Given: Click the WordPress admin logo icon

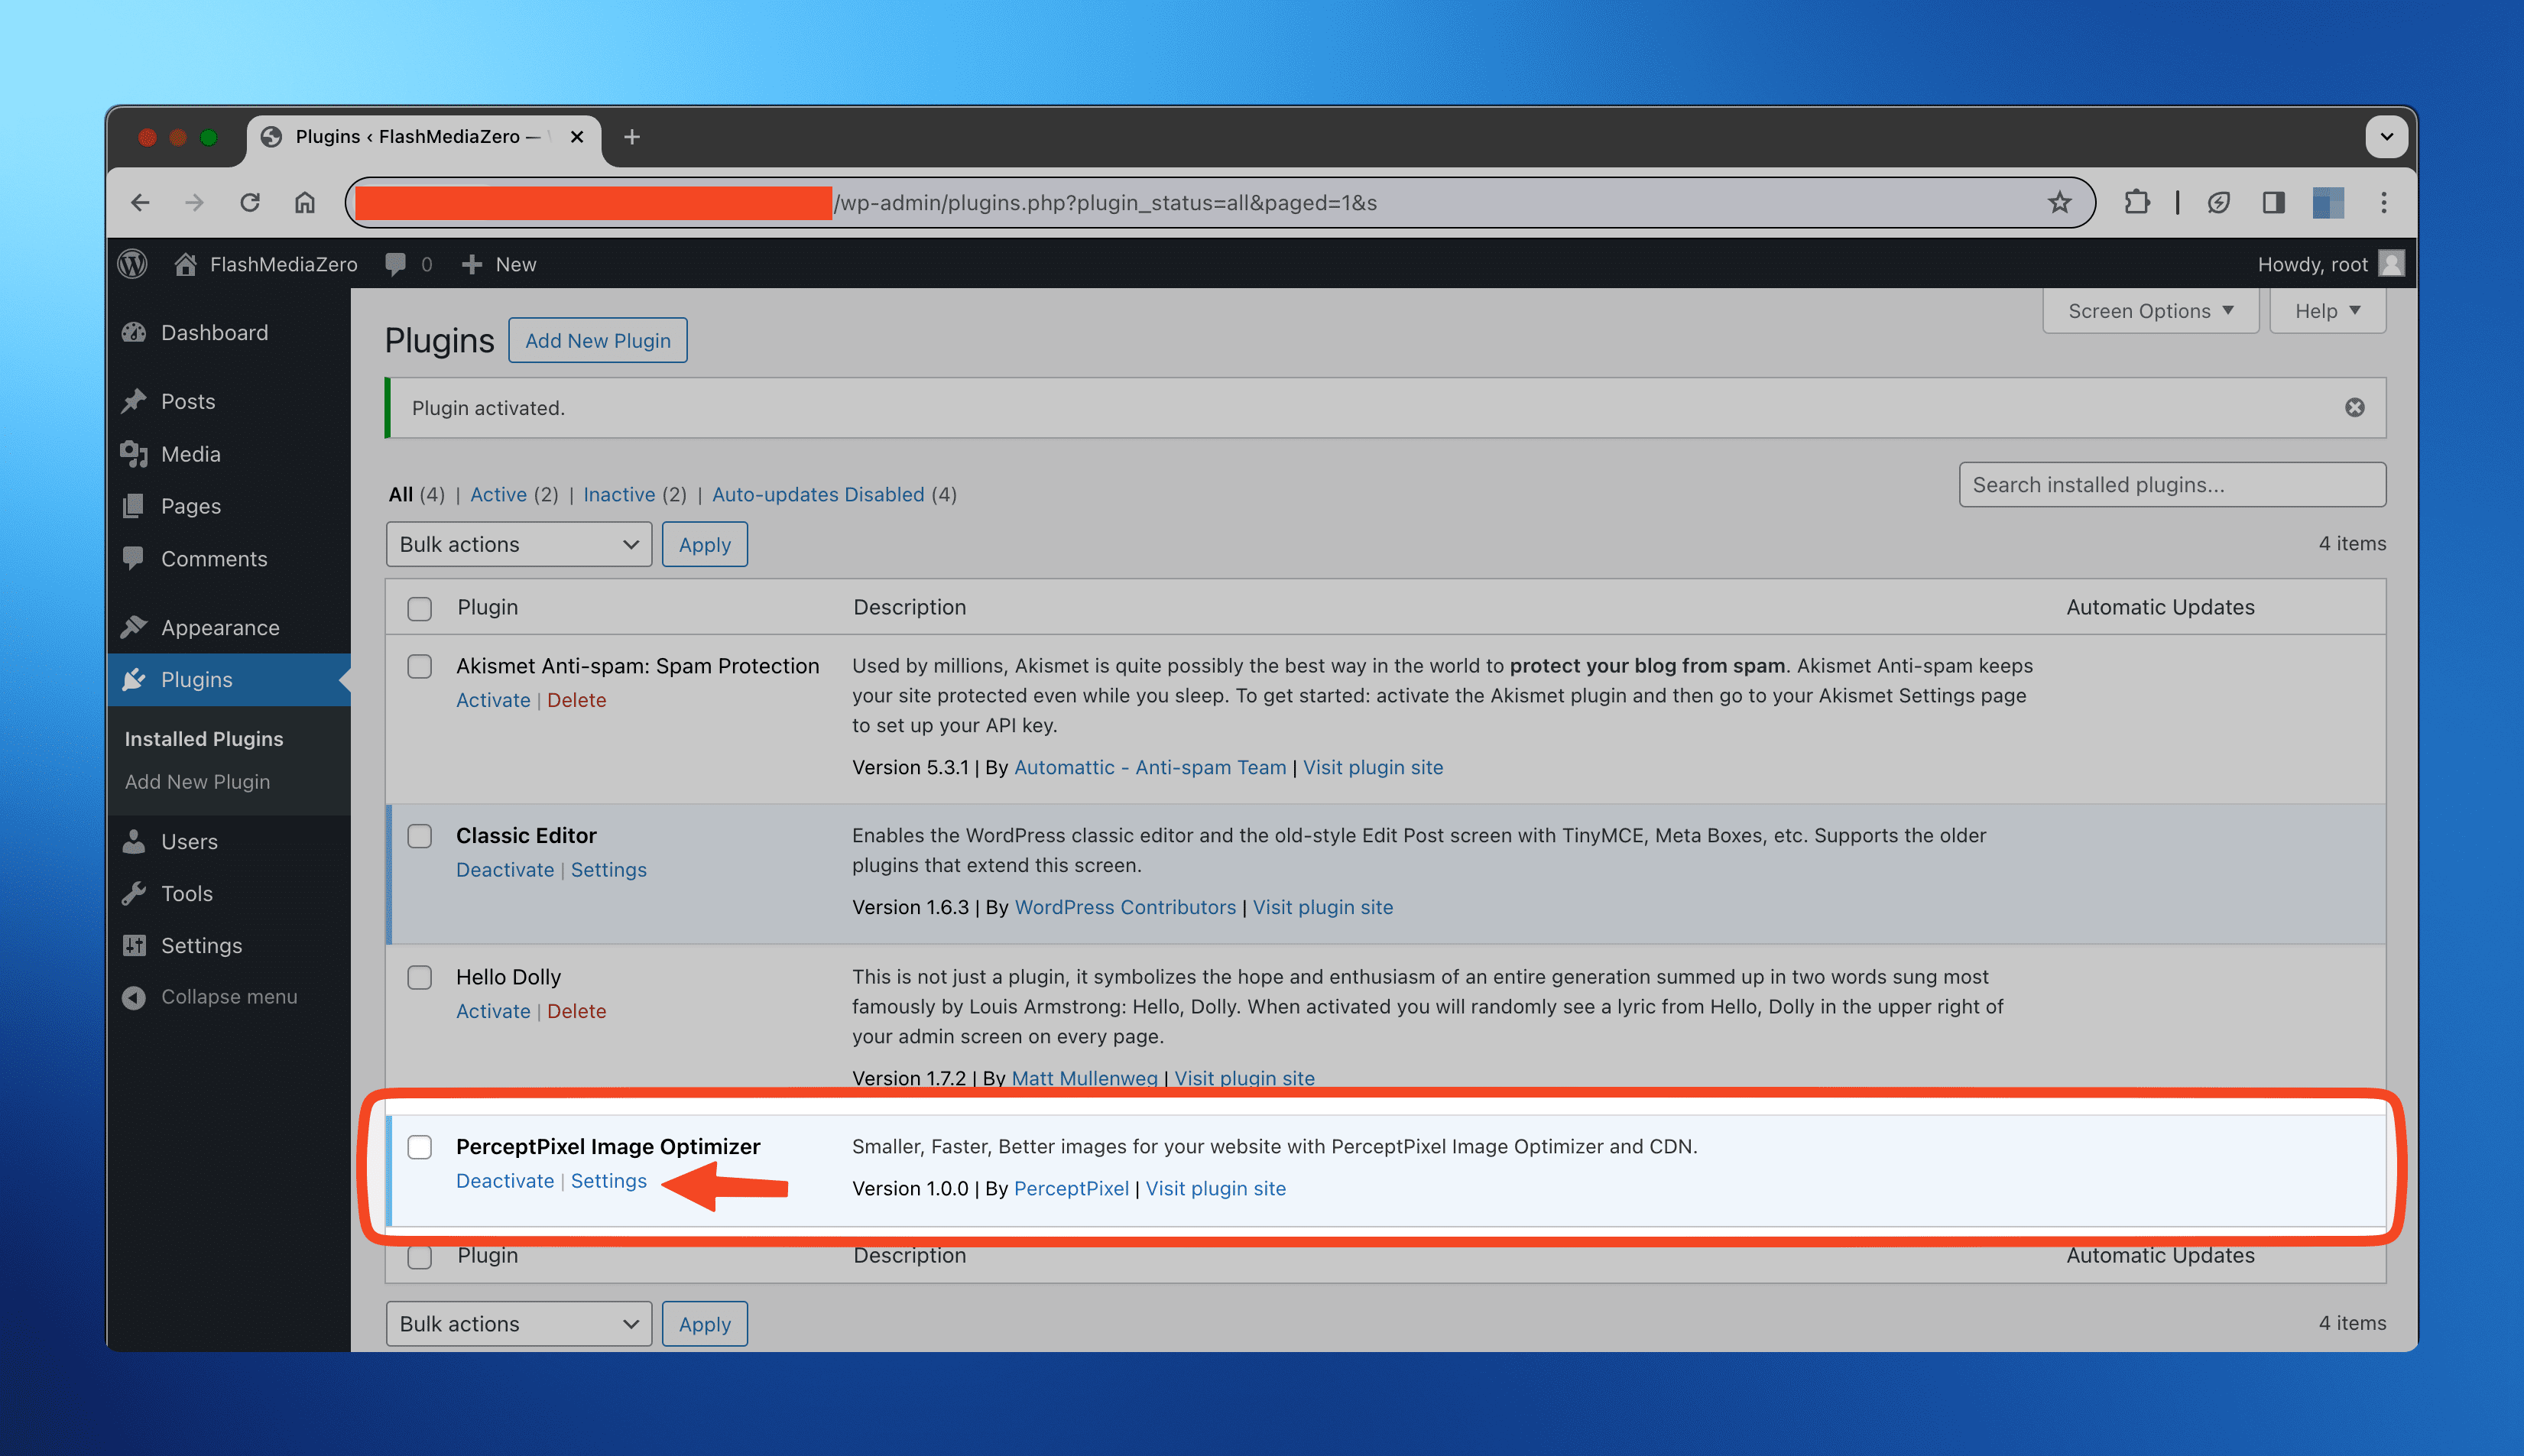Looking at the screenshot, I should pyautogui.click(x=137, y=264).
